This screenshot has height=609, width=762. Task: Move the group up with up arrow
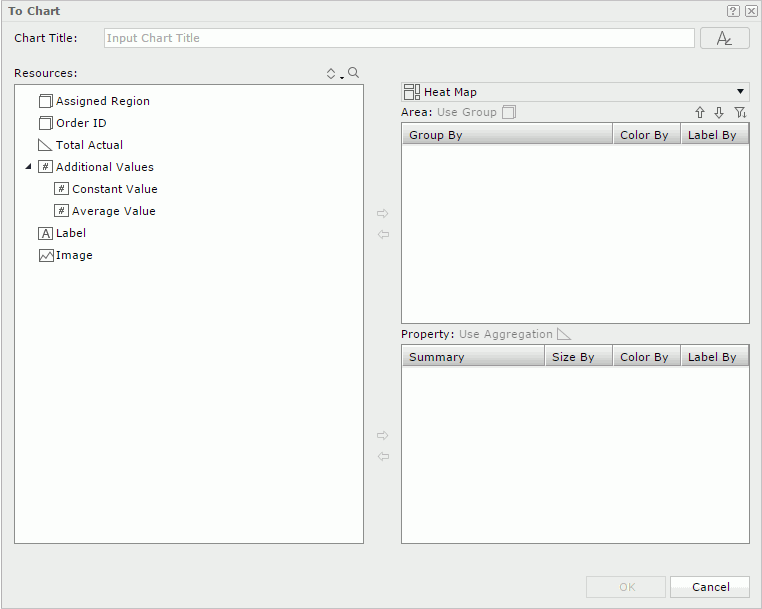[699, 113]
